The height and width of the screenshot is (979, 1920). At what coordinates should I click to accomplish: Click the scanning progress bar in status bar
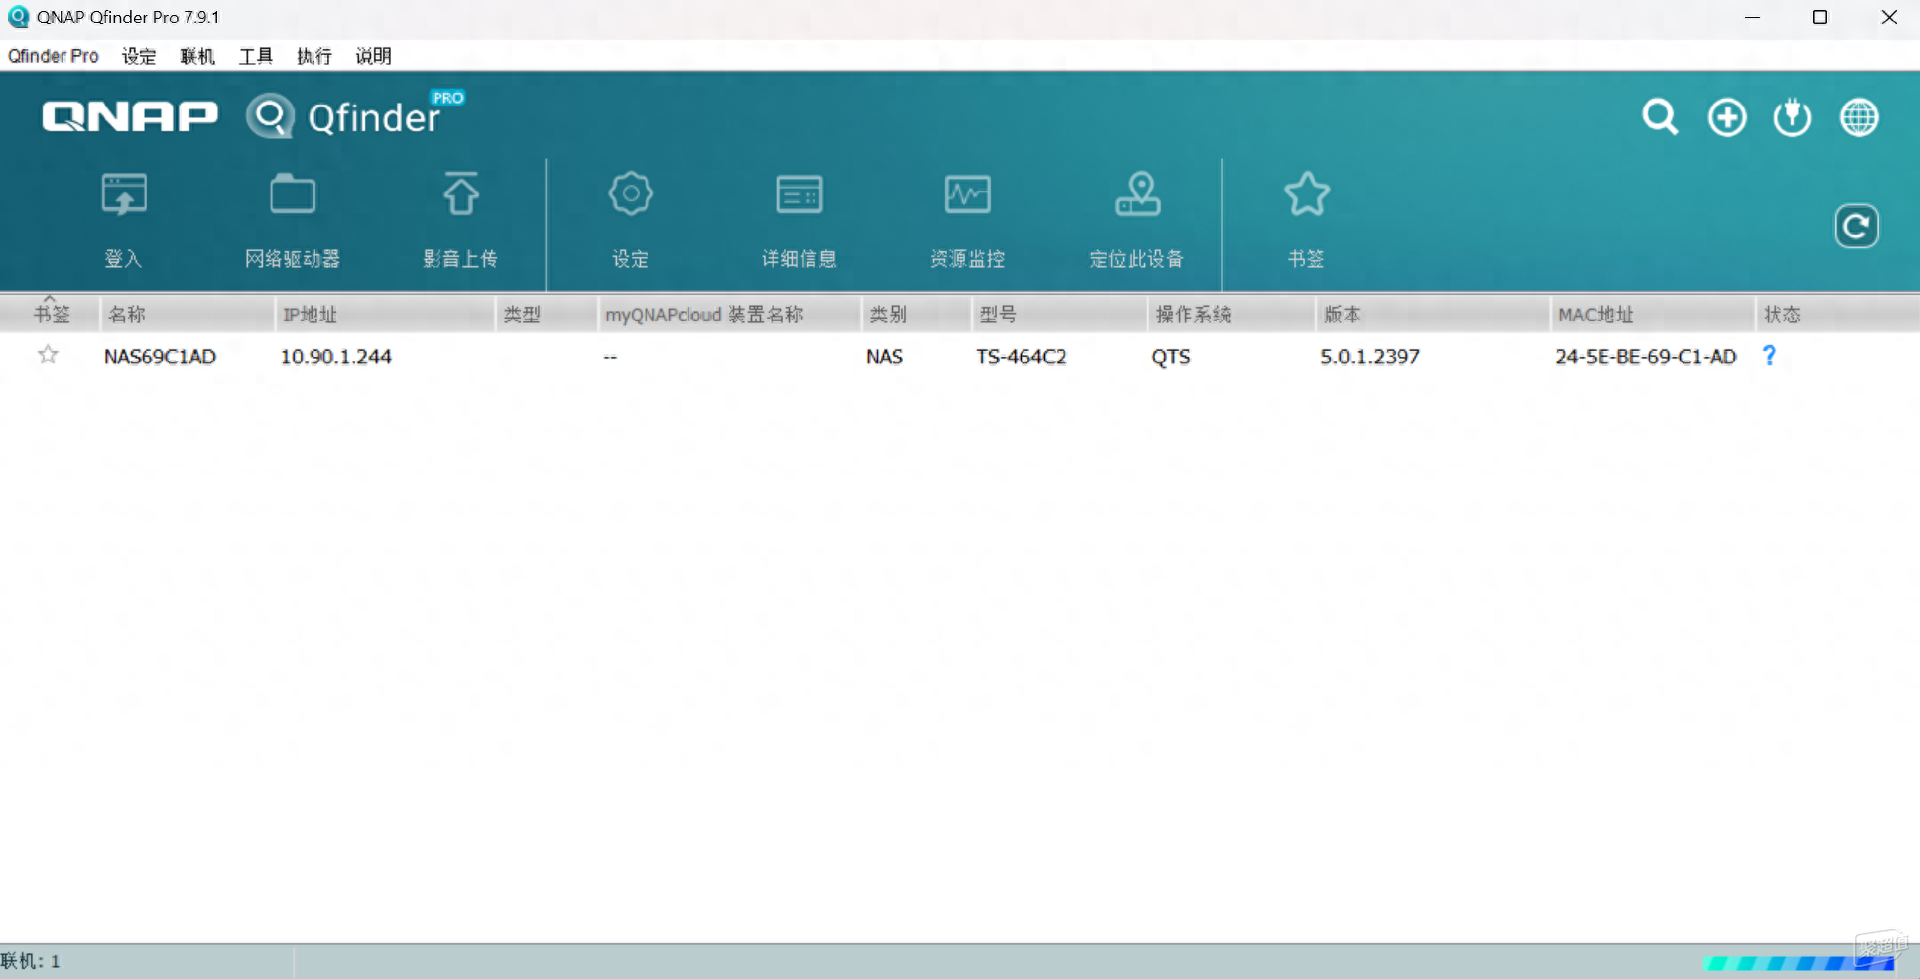[1800, 963]
